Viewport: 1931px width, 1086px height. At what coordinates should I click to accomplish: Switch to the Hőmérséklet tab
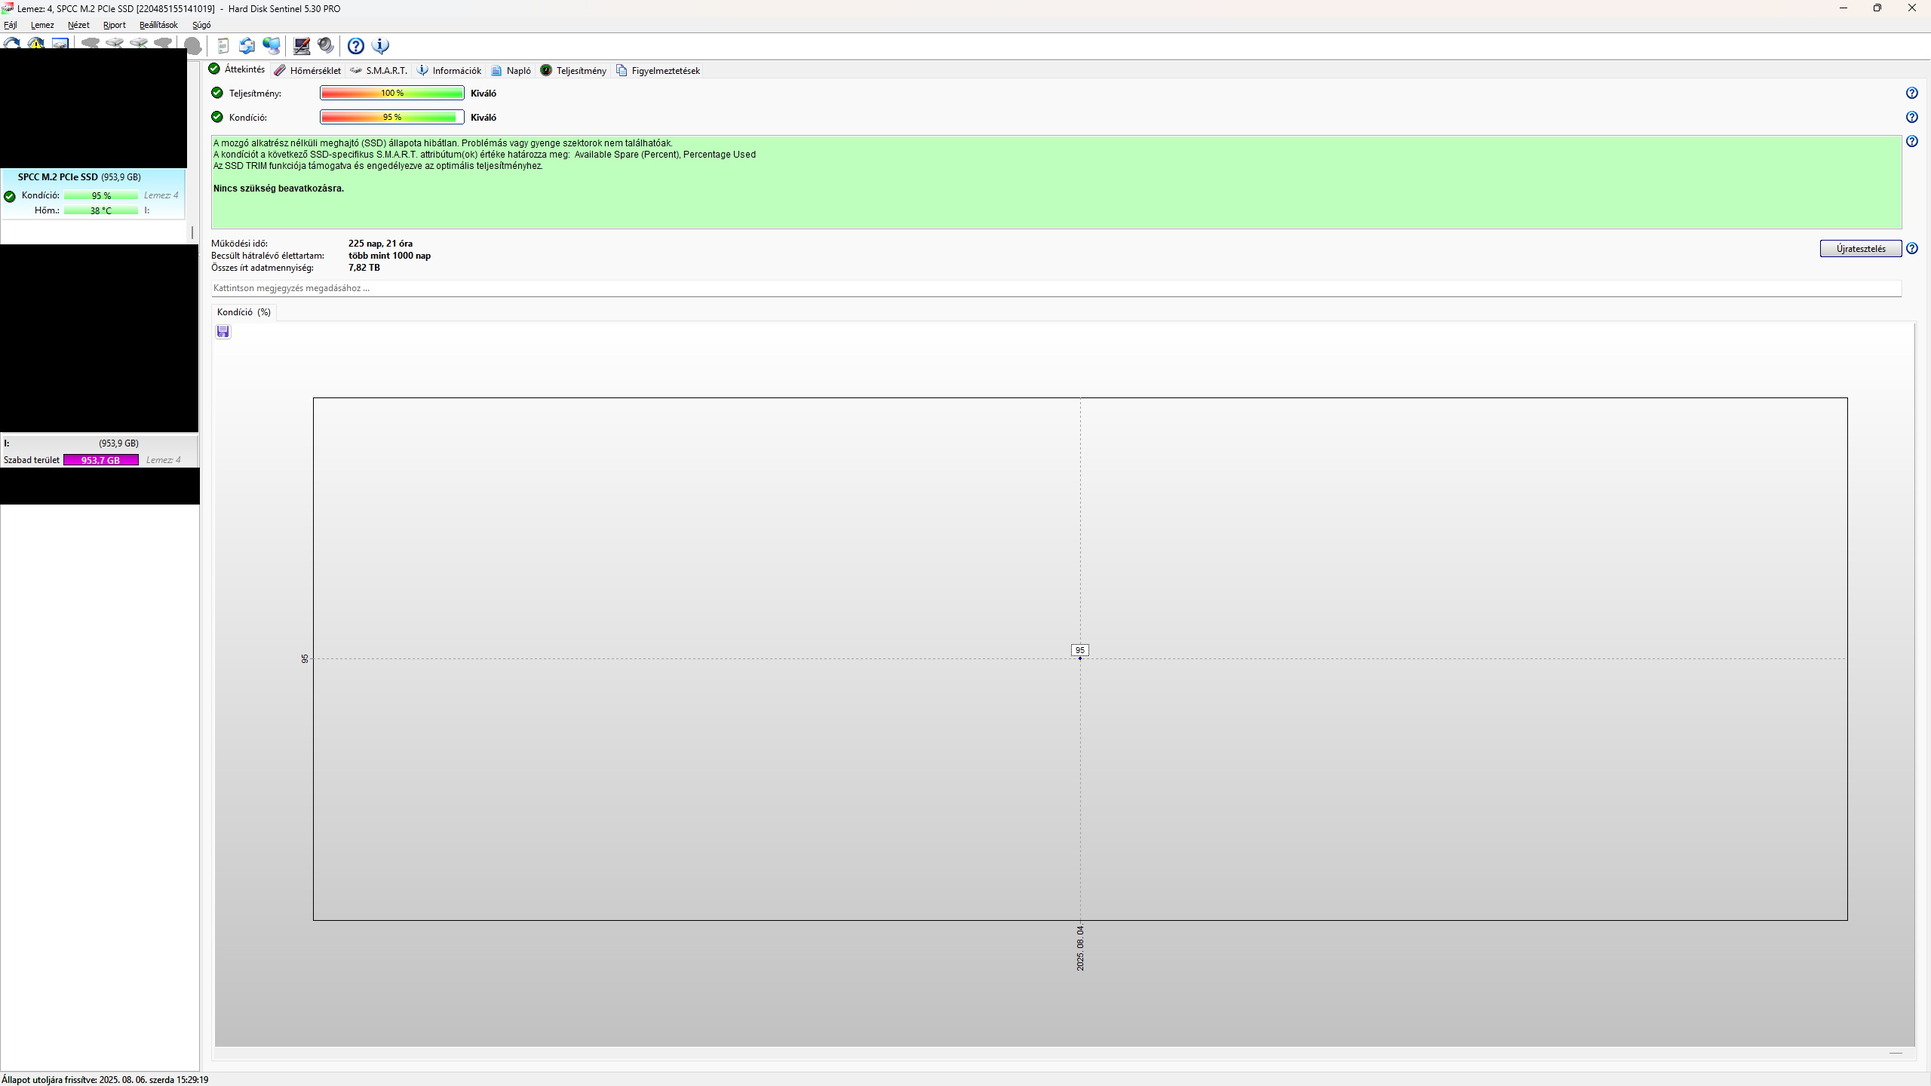coord(308,71)
